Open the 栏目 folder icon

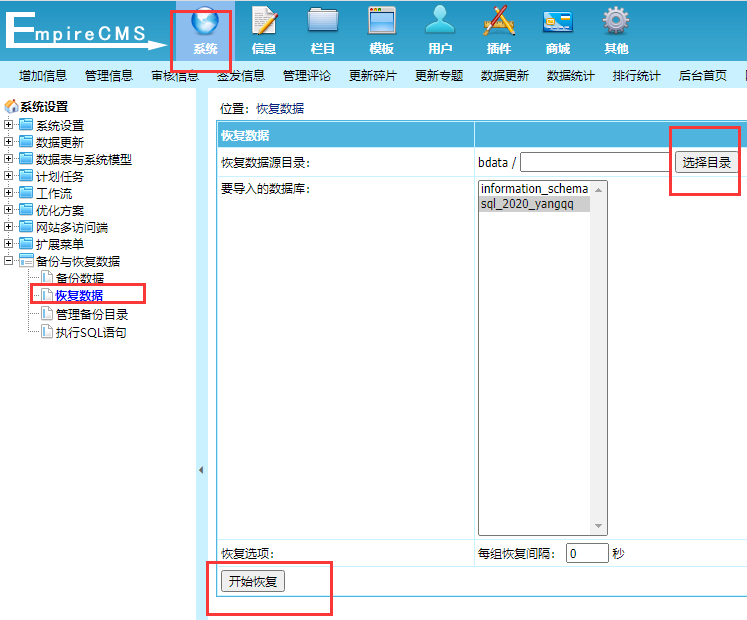(x=323, y=22)
